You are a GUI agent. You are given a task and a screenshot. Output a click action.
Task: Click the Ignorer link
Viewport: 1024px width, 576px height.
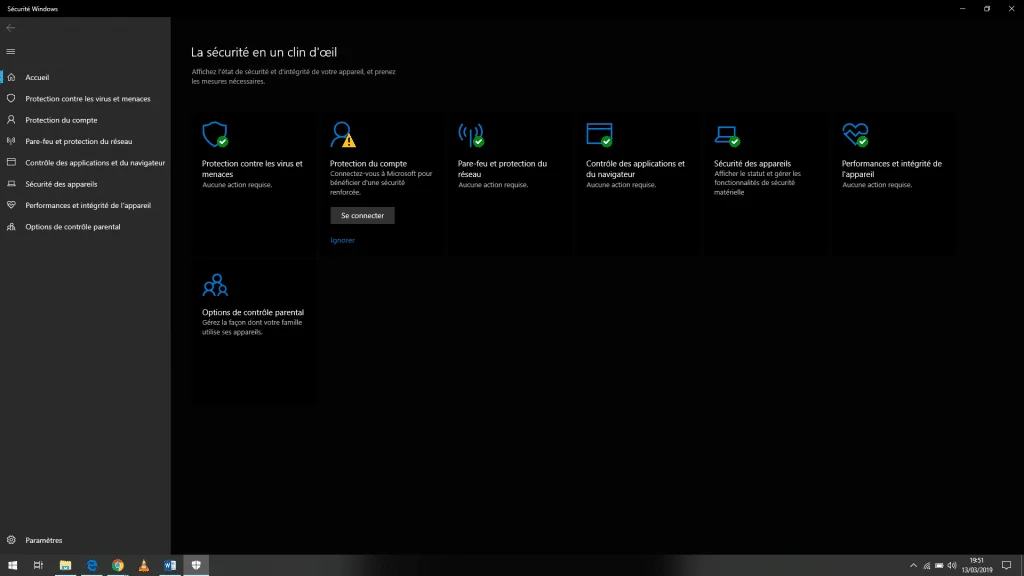click(x=342, y=240)
